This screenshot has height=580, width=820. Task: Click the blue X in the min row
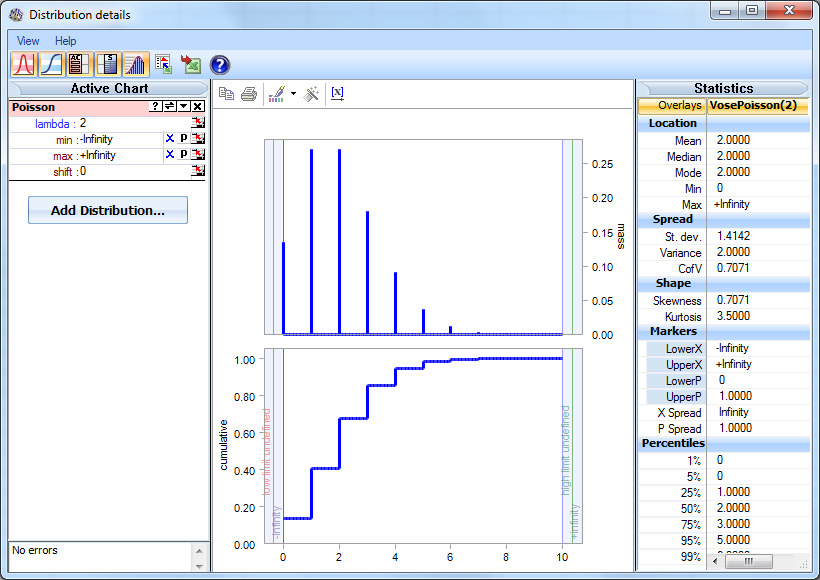tap(170, 139)
